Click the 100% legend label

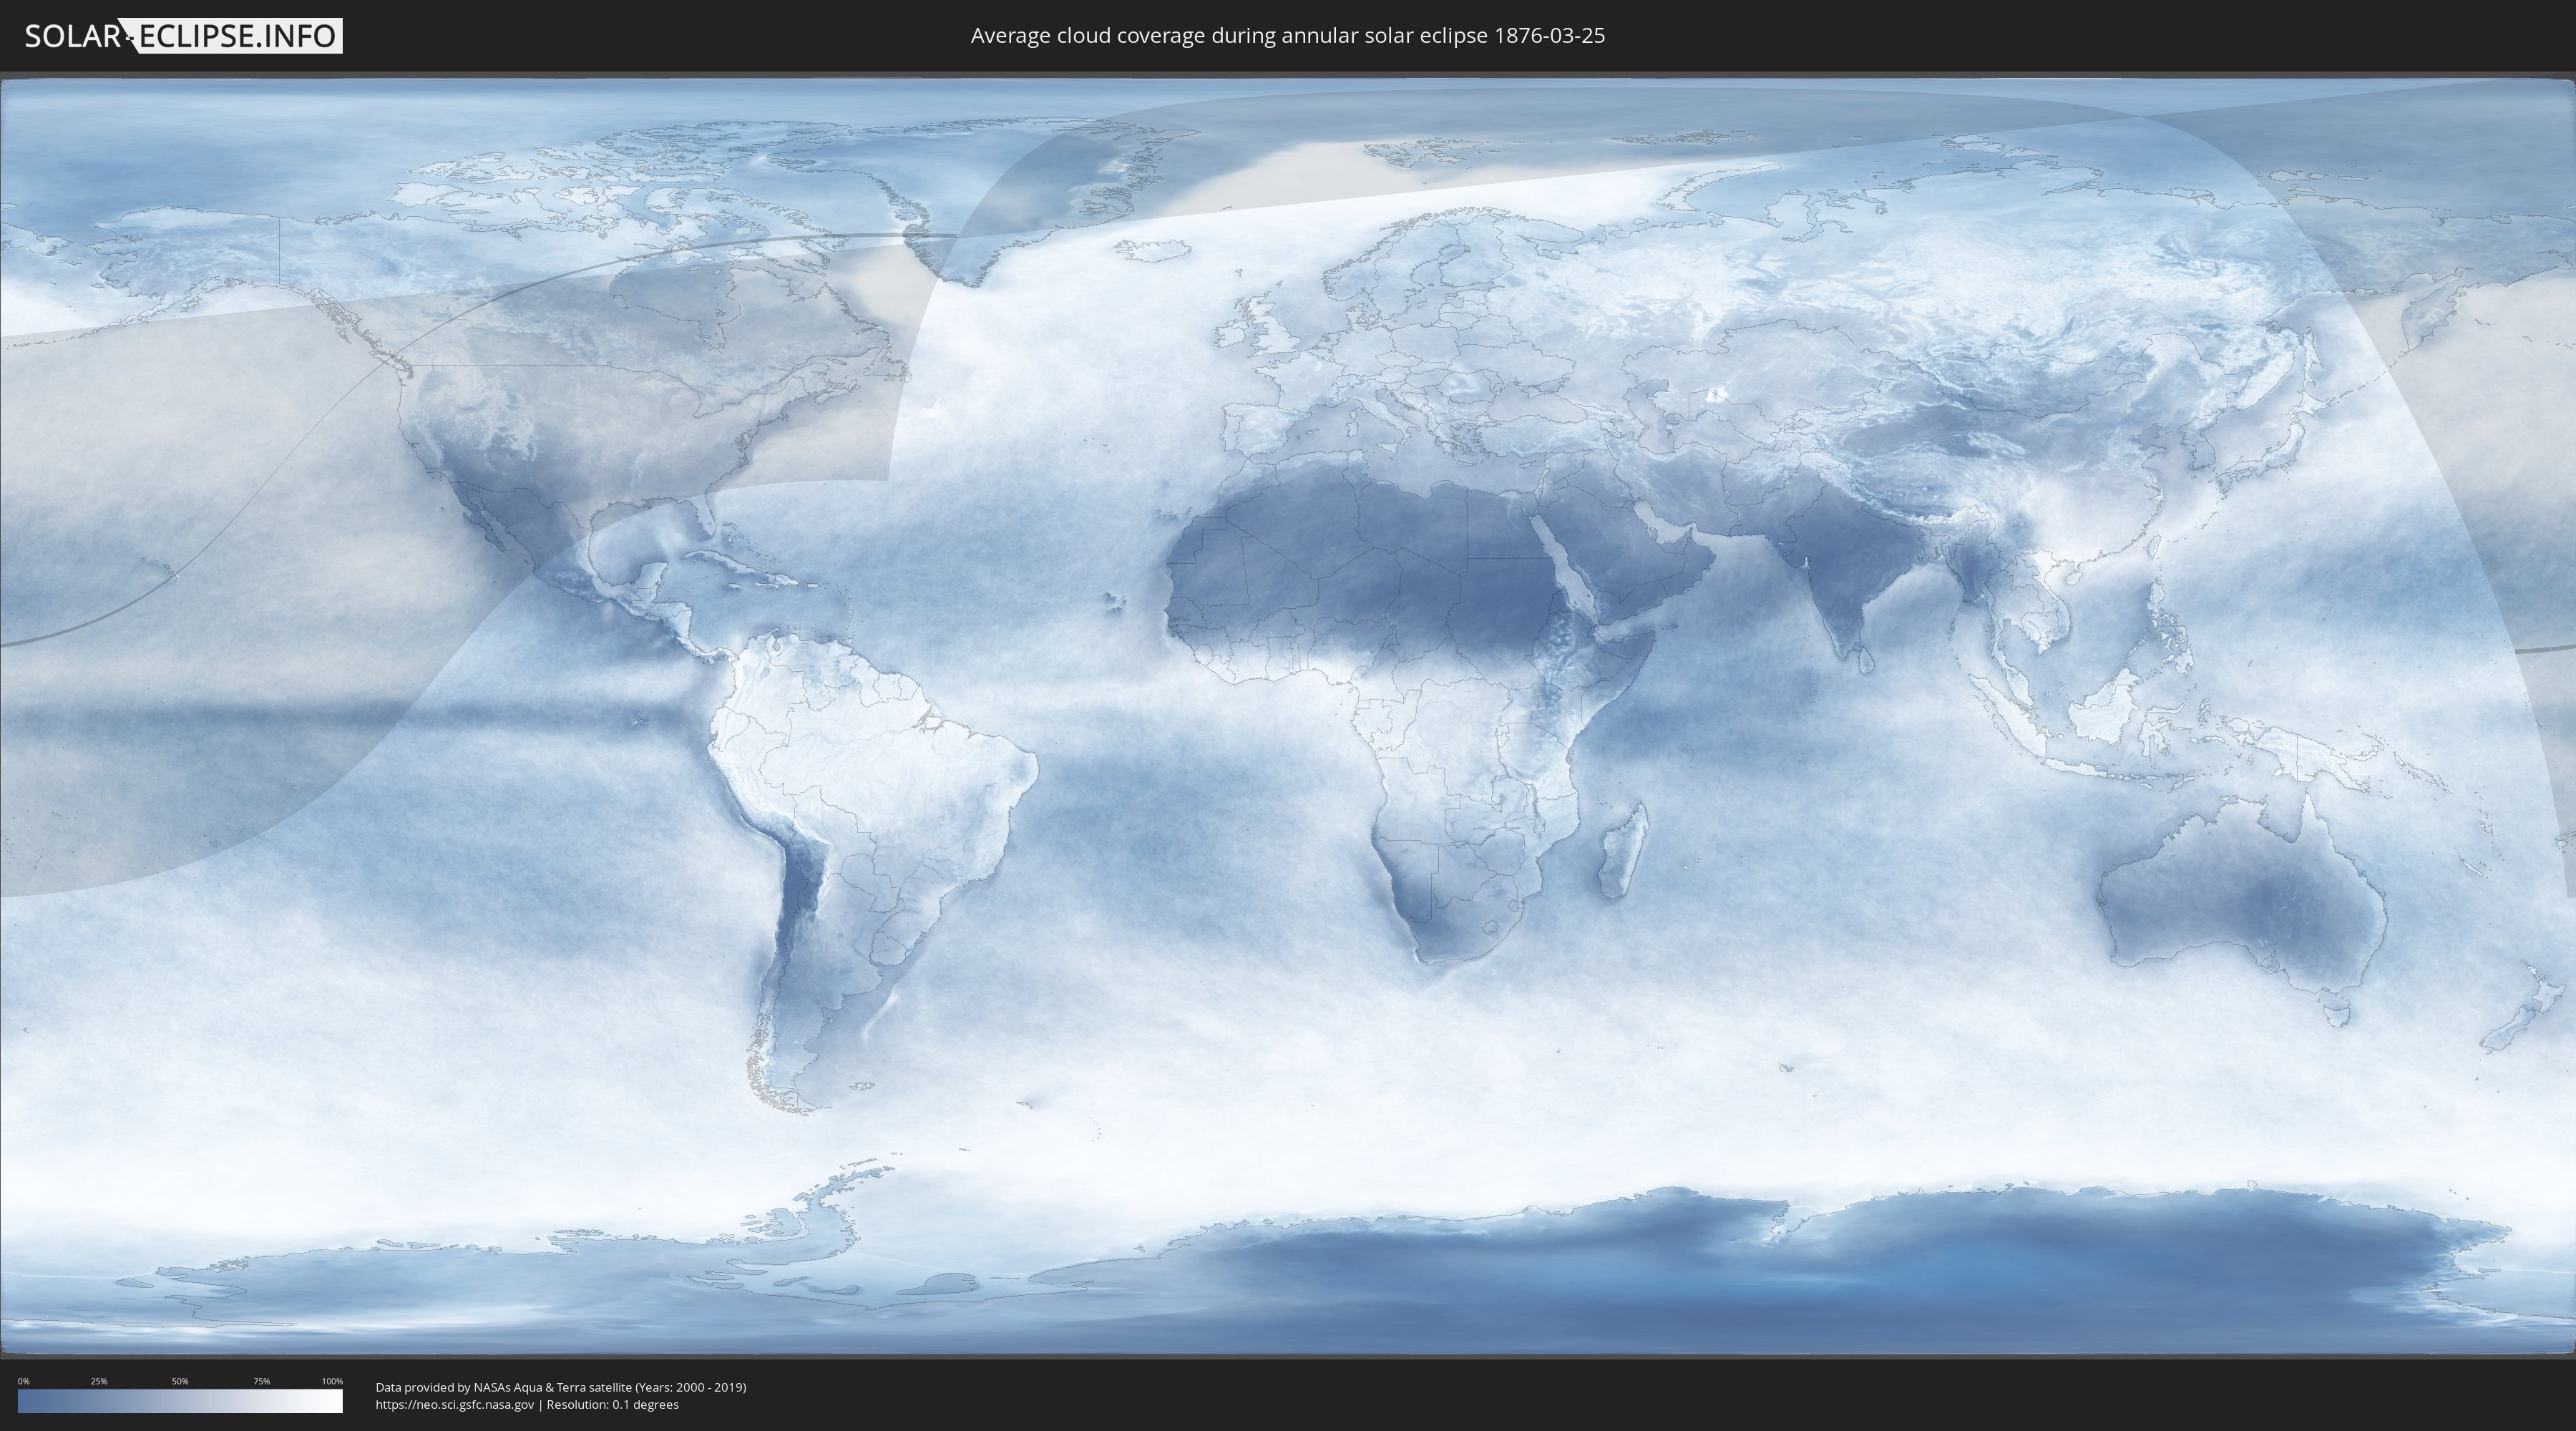point(332,1381)
